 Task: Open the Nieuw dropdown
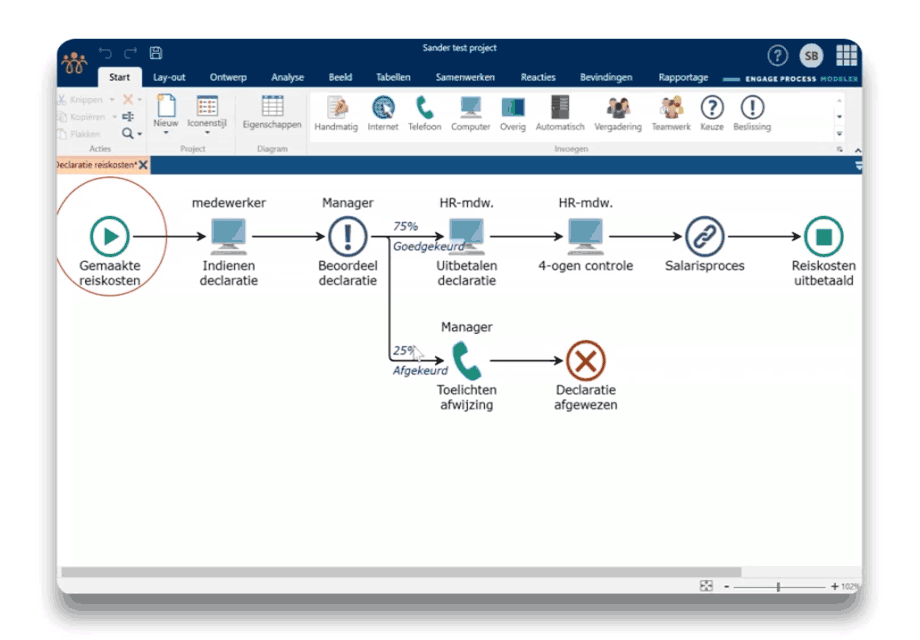166,131
